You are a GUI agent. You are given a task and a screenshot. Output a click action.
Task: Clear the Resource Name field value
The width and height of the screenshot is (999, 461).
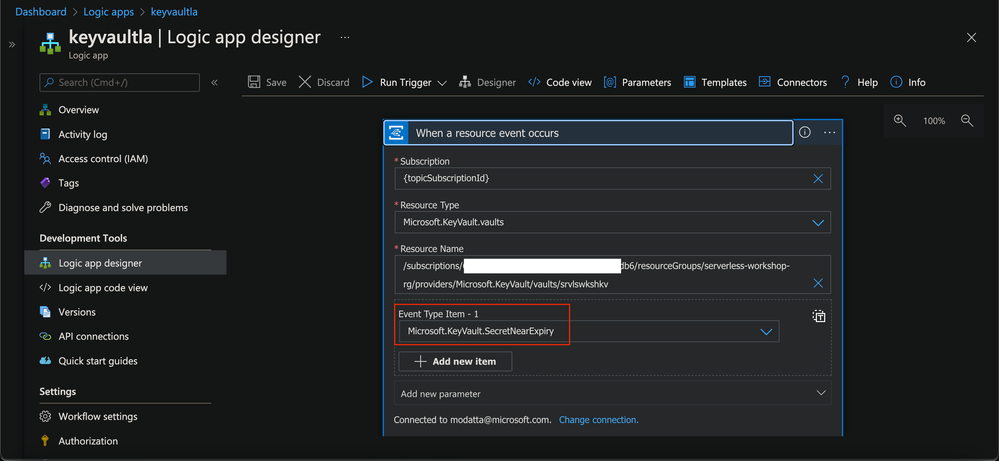click(818, 283)
